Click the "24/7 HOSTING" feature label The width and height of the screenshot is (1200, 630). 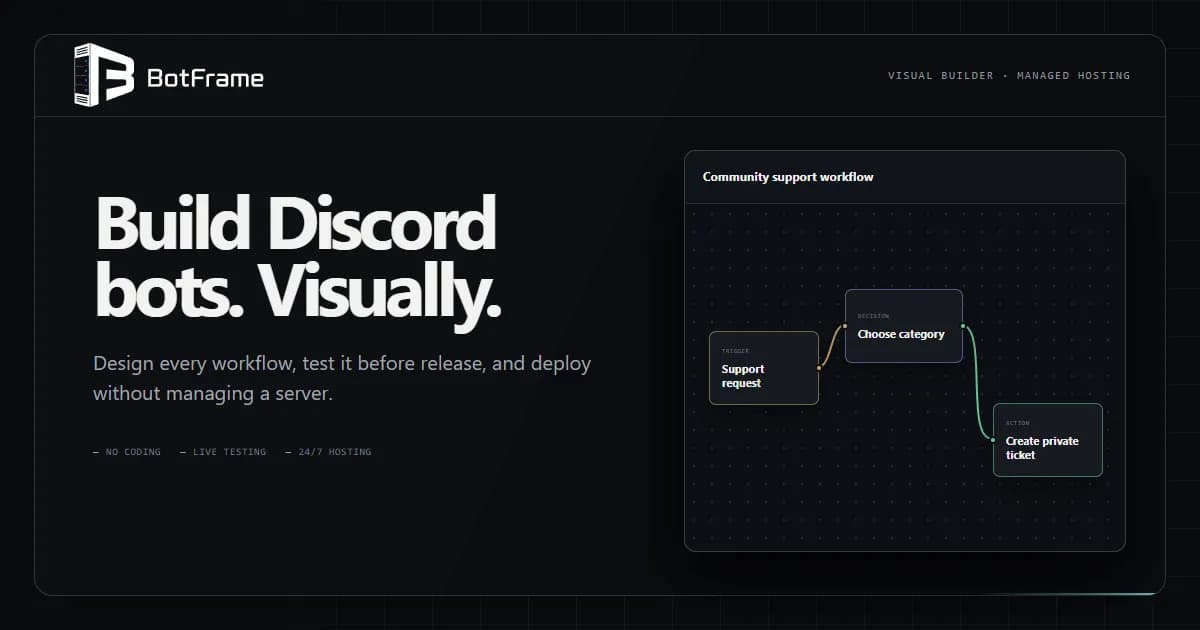[334, 452]
